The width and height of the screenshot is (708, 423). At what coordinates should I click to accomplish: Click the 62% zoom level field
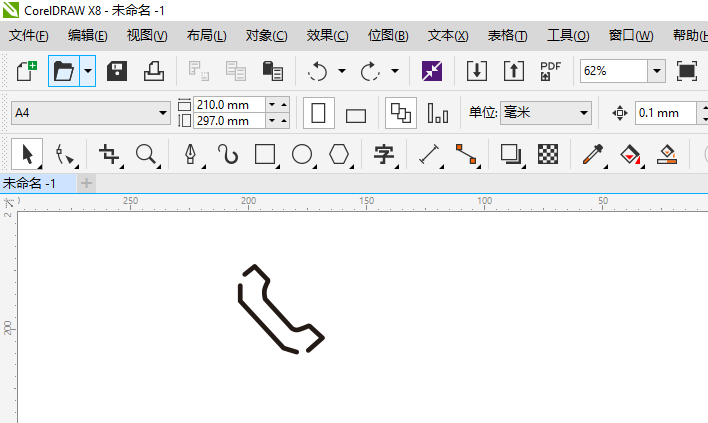point(614,71)
